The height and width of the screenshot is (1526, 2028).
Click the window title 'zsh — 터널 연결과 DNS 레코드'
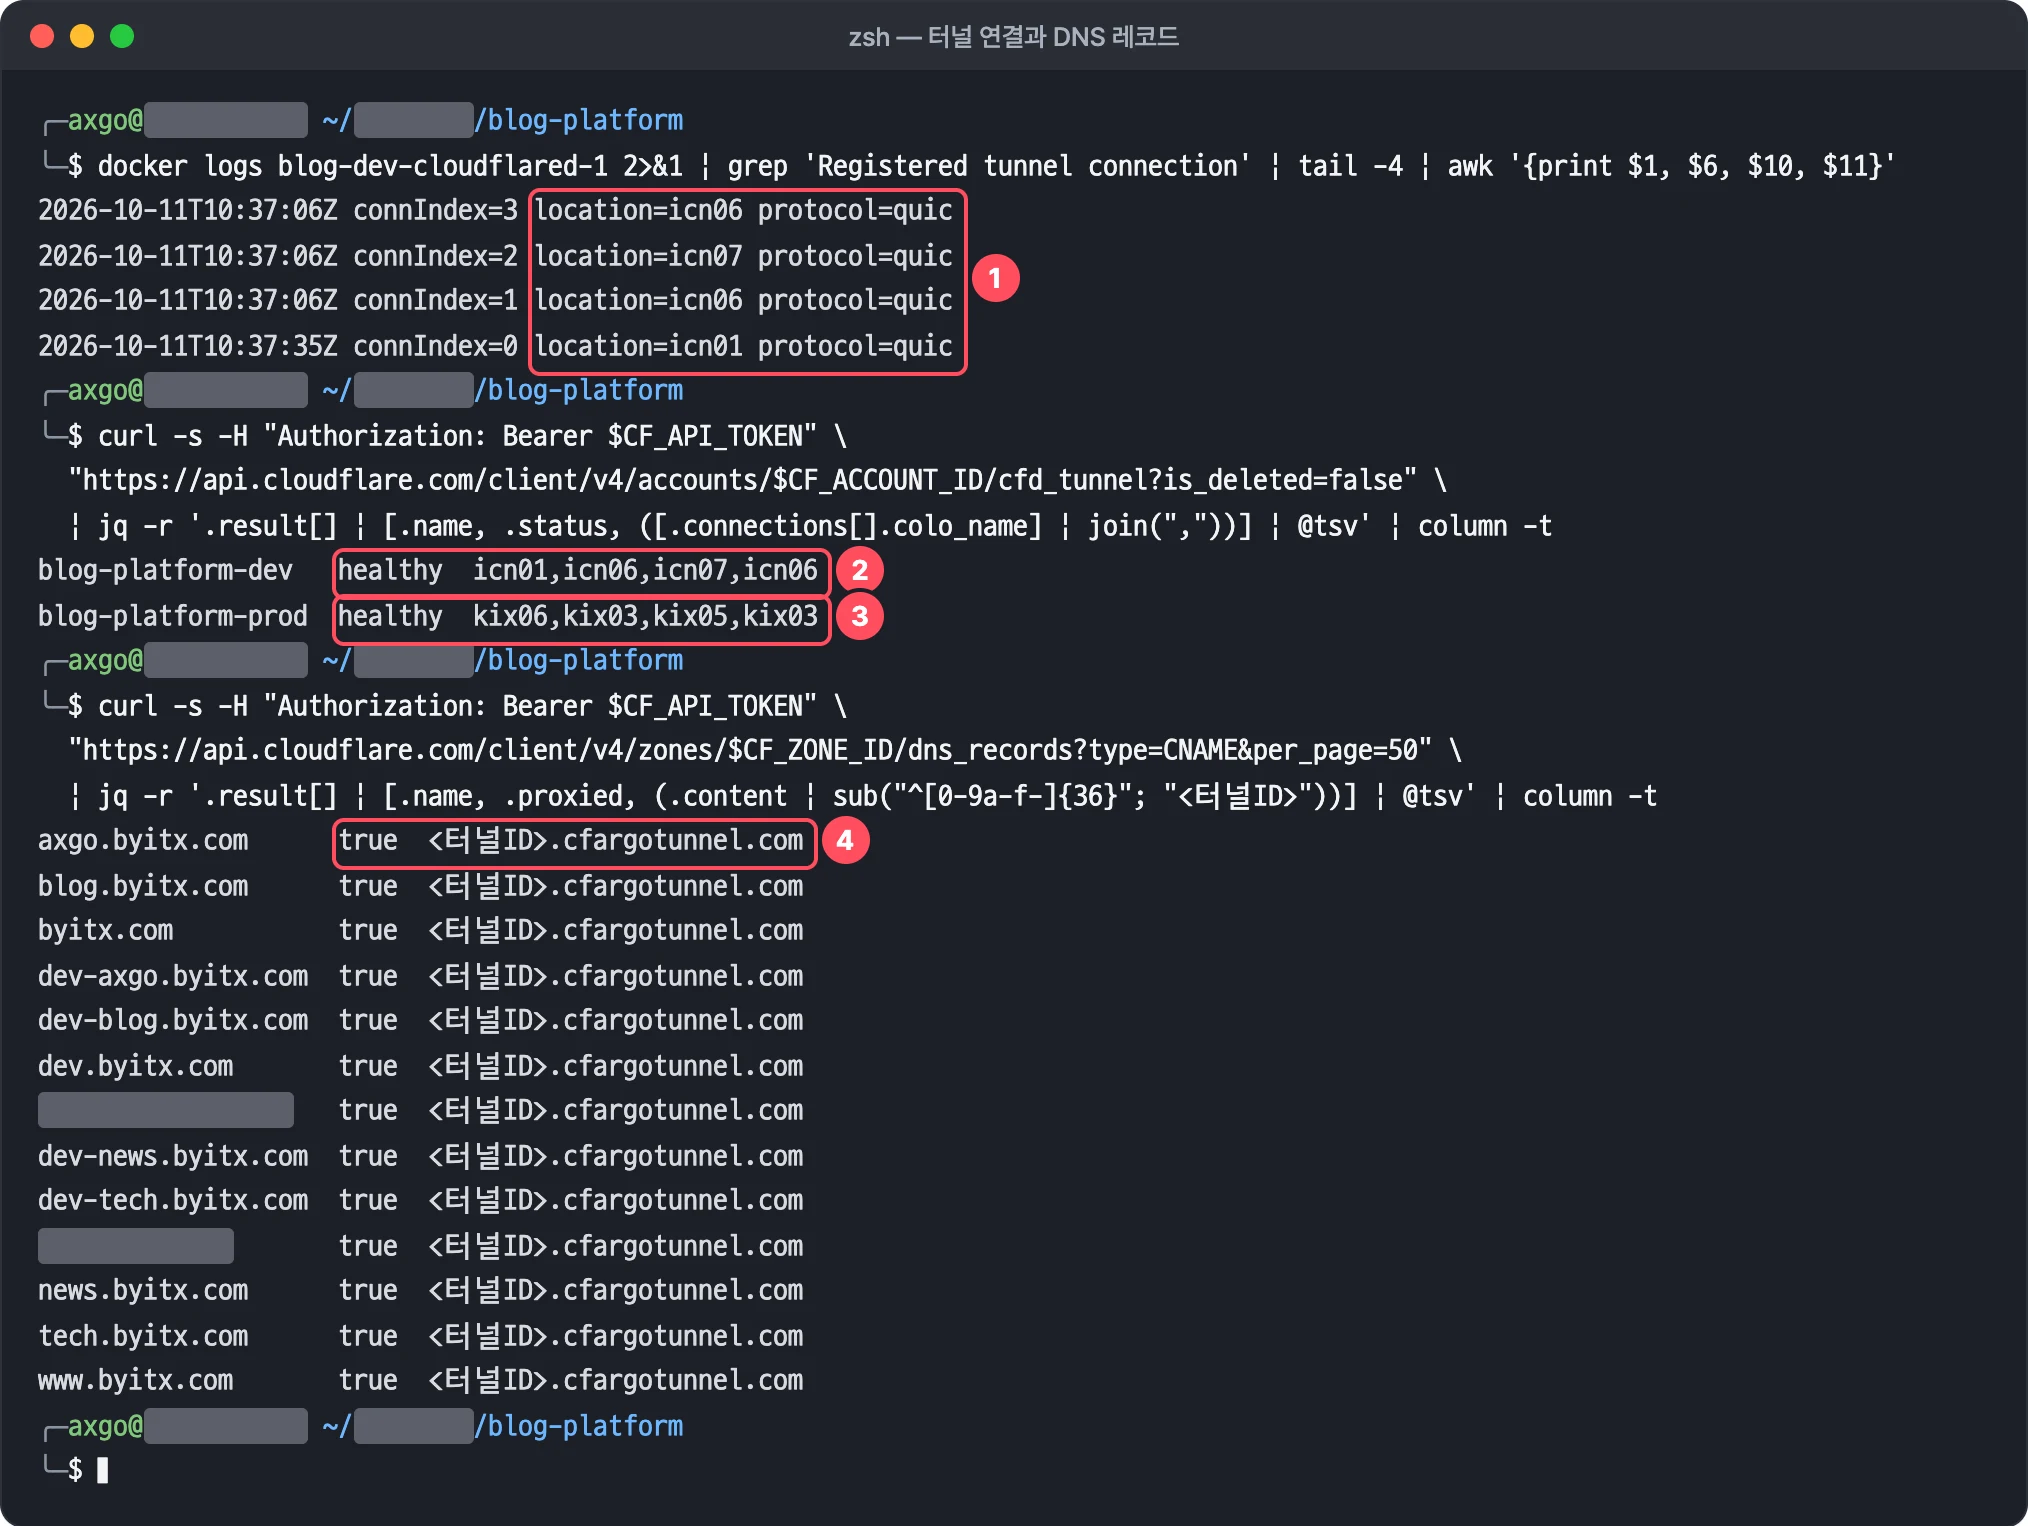click(x=1013, y=37)
